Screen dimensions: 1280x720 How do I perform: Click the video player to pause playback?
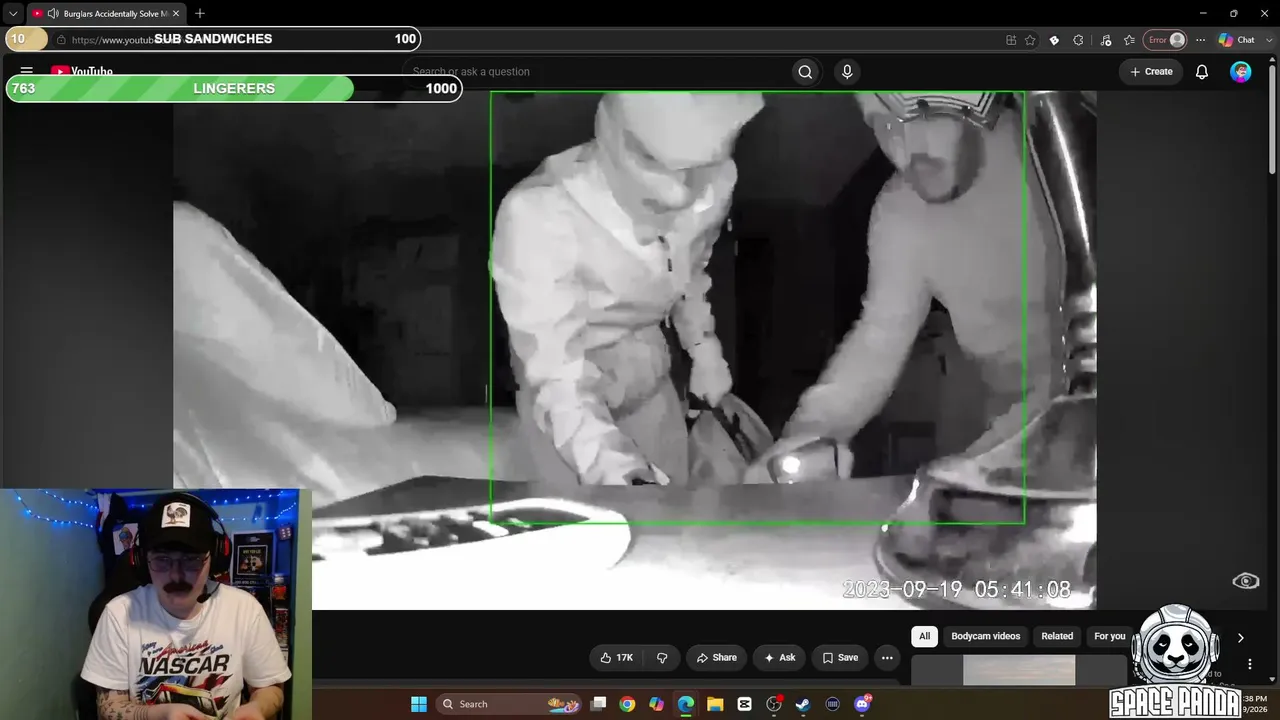coord(635,350)
